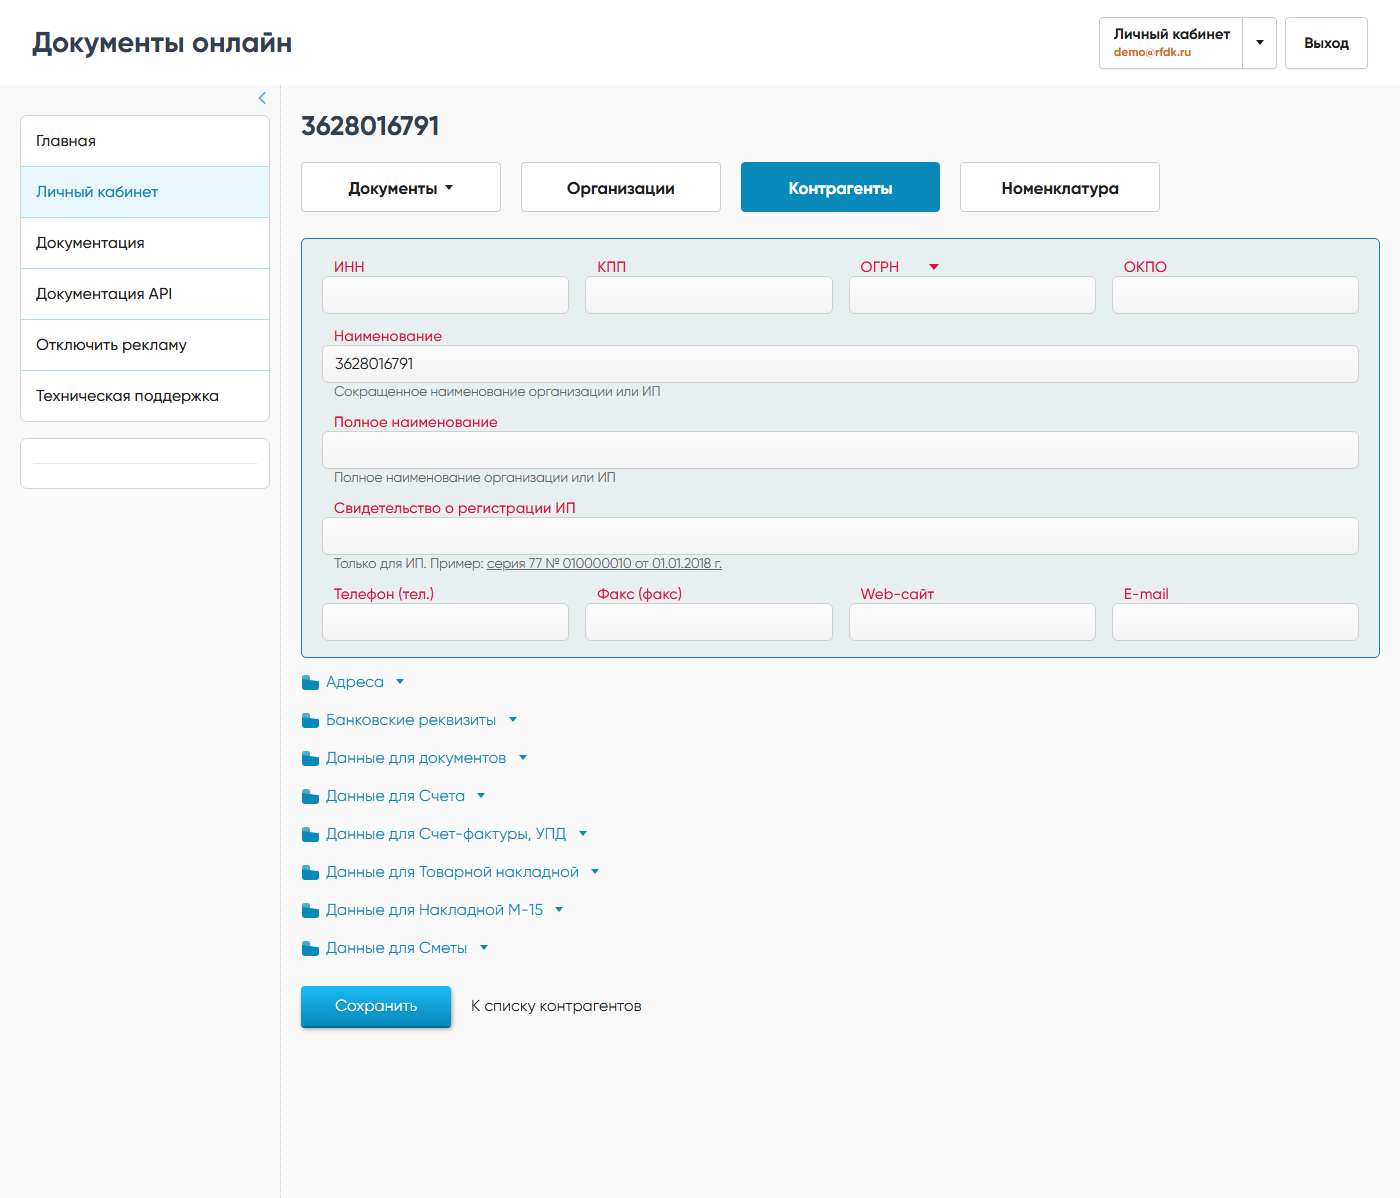Click the example link серия 77 № 010000010
The height and width of the screenshot is (1198, 1400).
pos(604,563)
